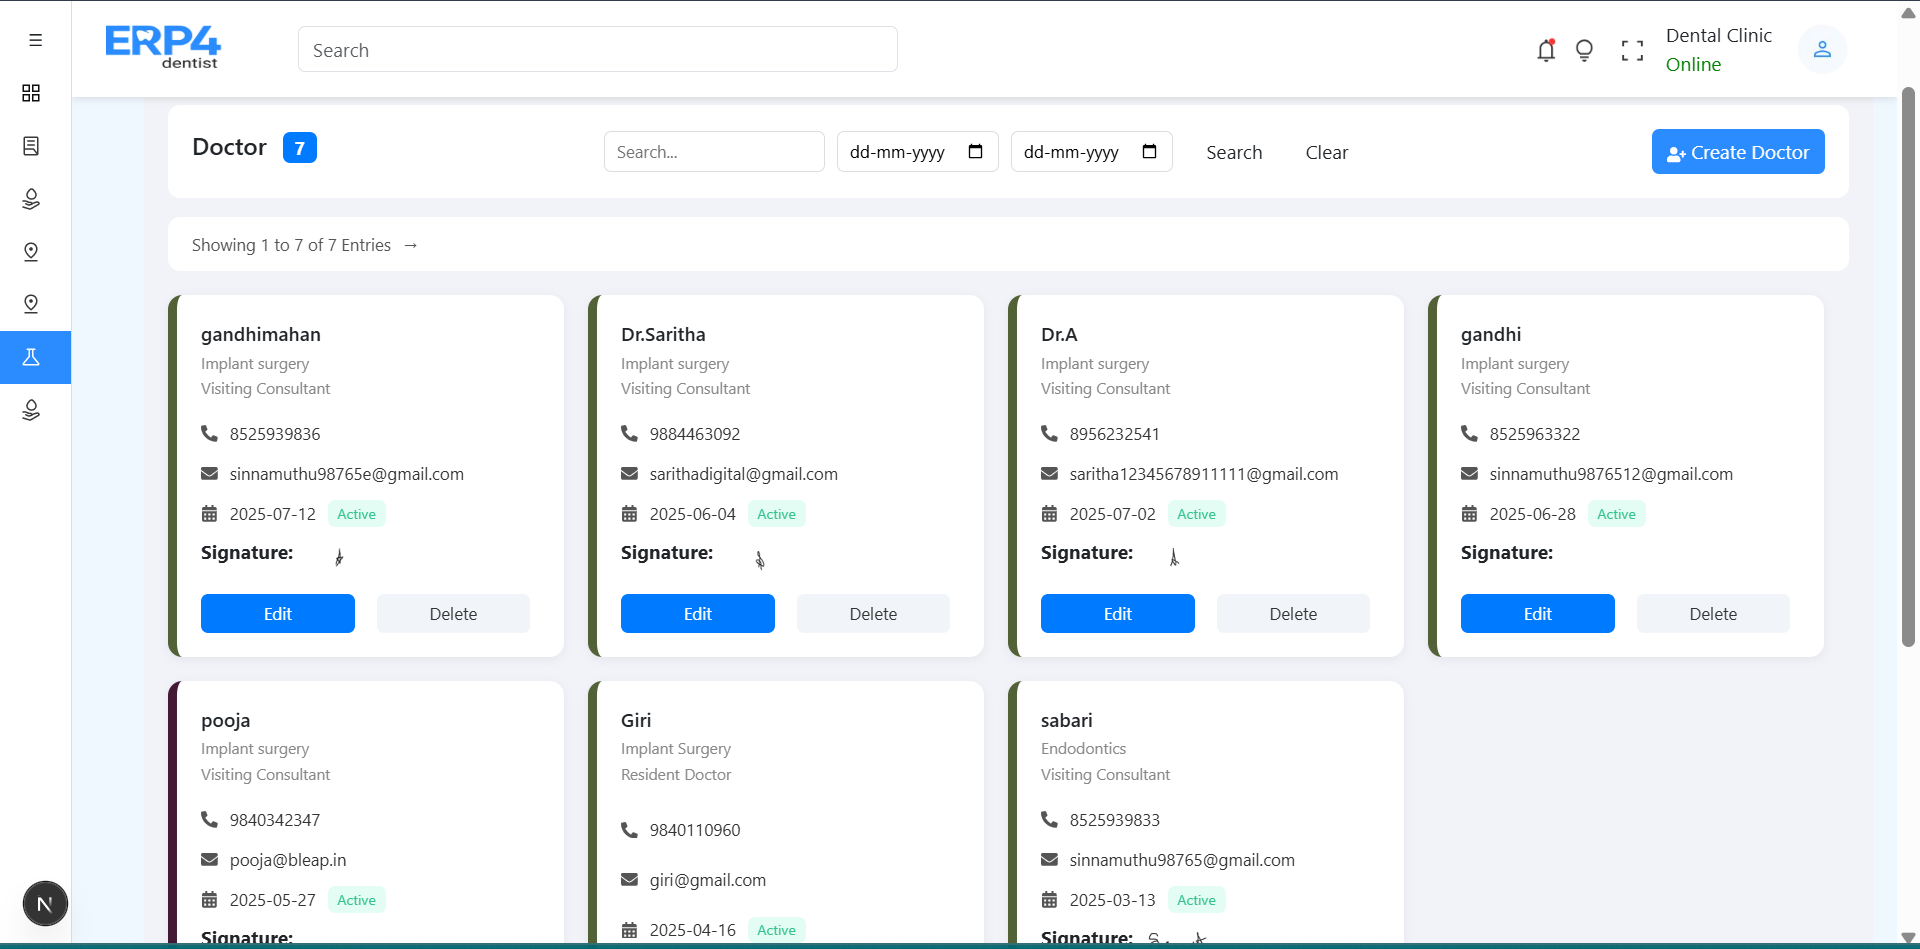Click the second dd-mm-yyyy date input
1920x949 pixels.
click(x=1091, y=152)
